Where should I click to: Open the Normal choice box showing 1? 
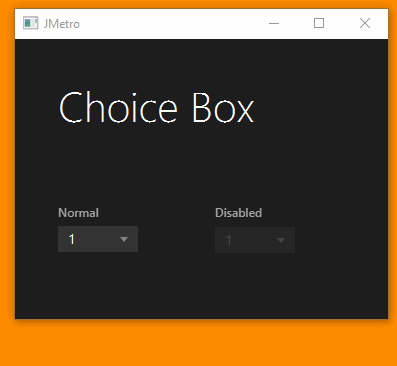tap(98, 239)
